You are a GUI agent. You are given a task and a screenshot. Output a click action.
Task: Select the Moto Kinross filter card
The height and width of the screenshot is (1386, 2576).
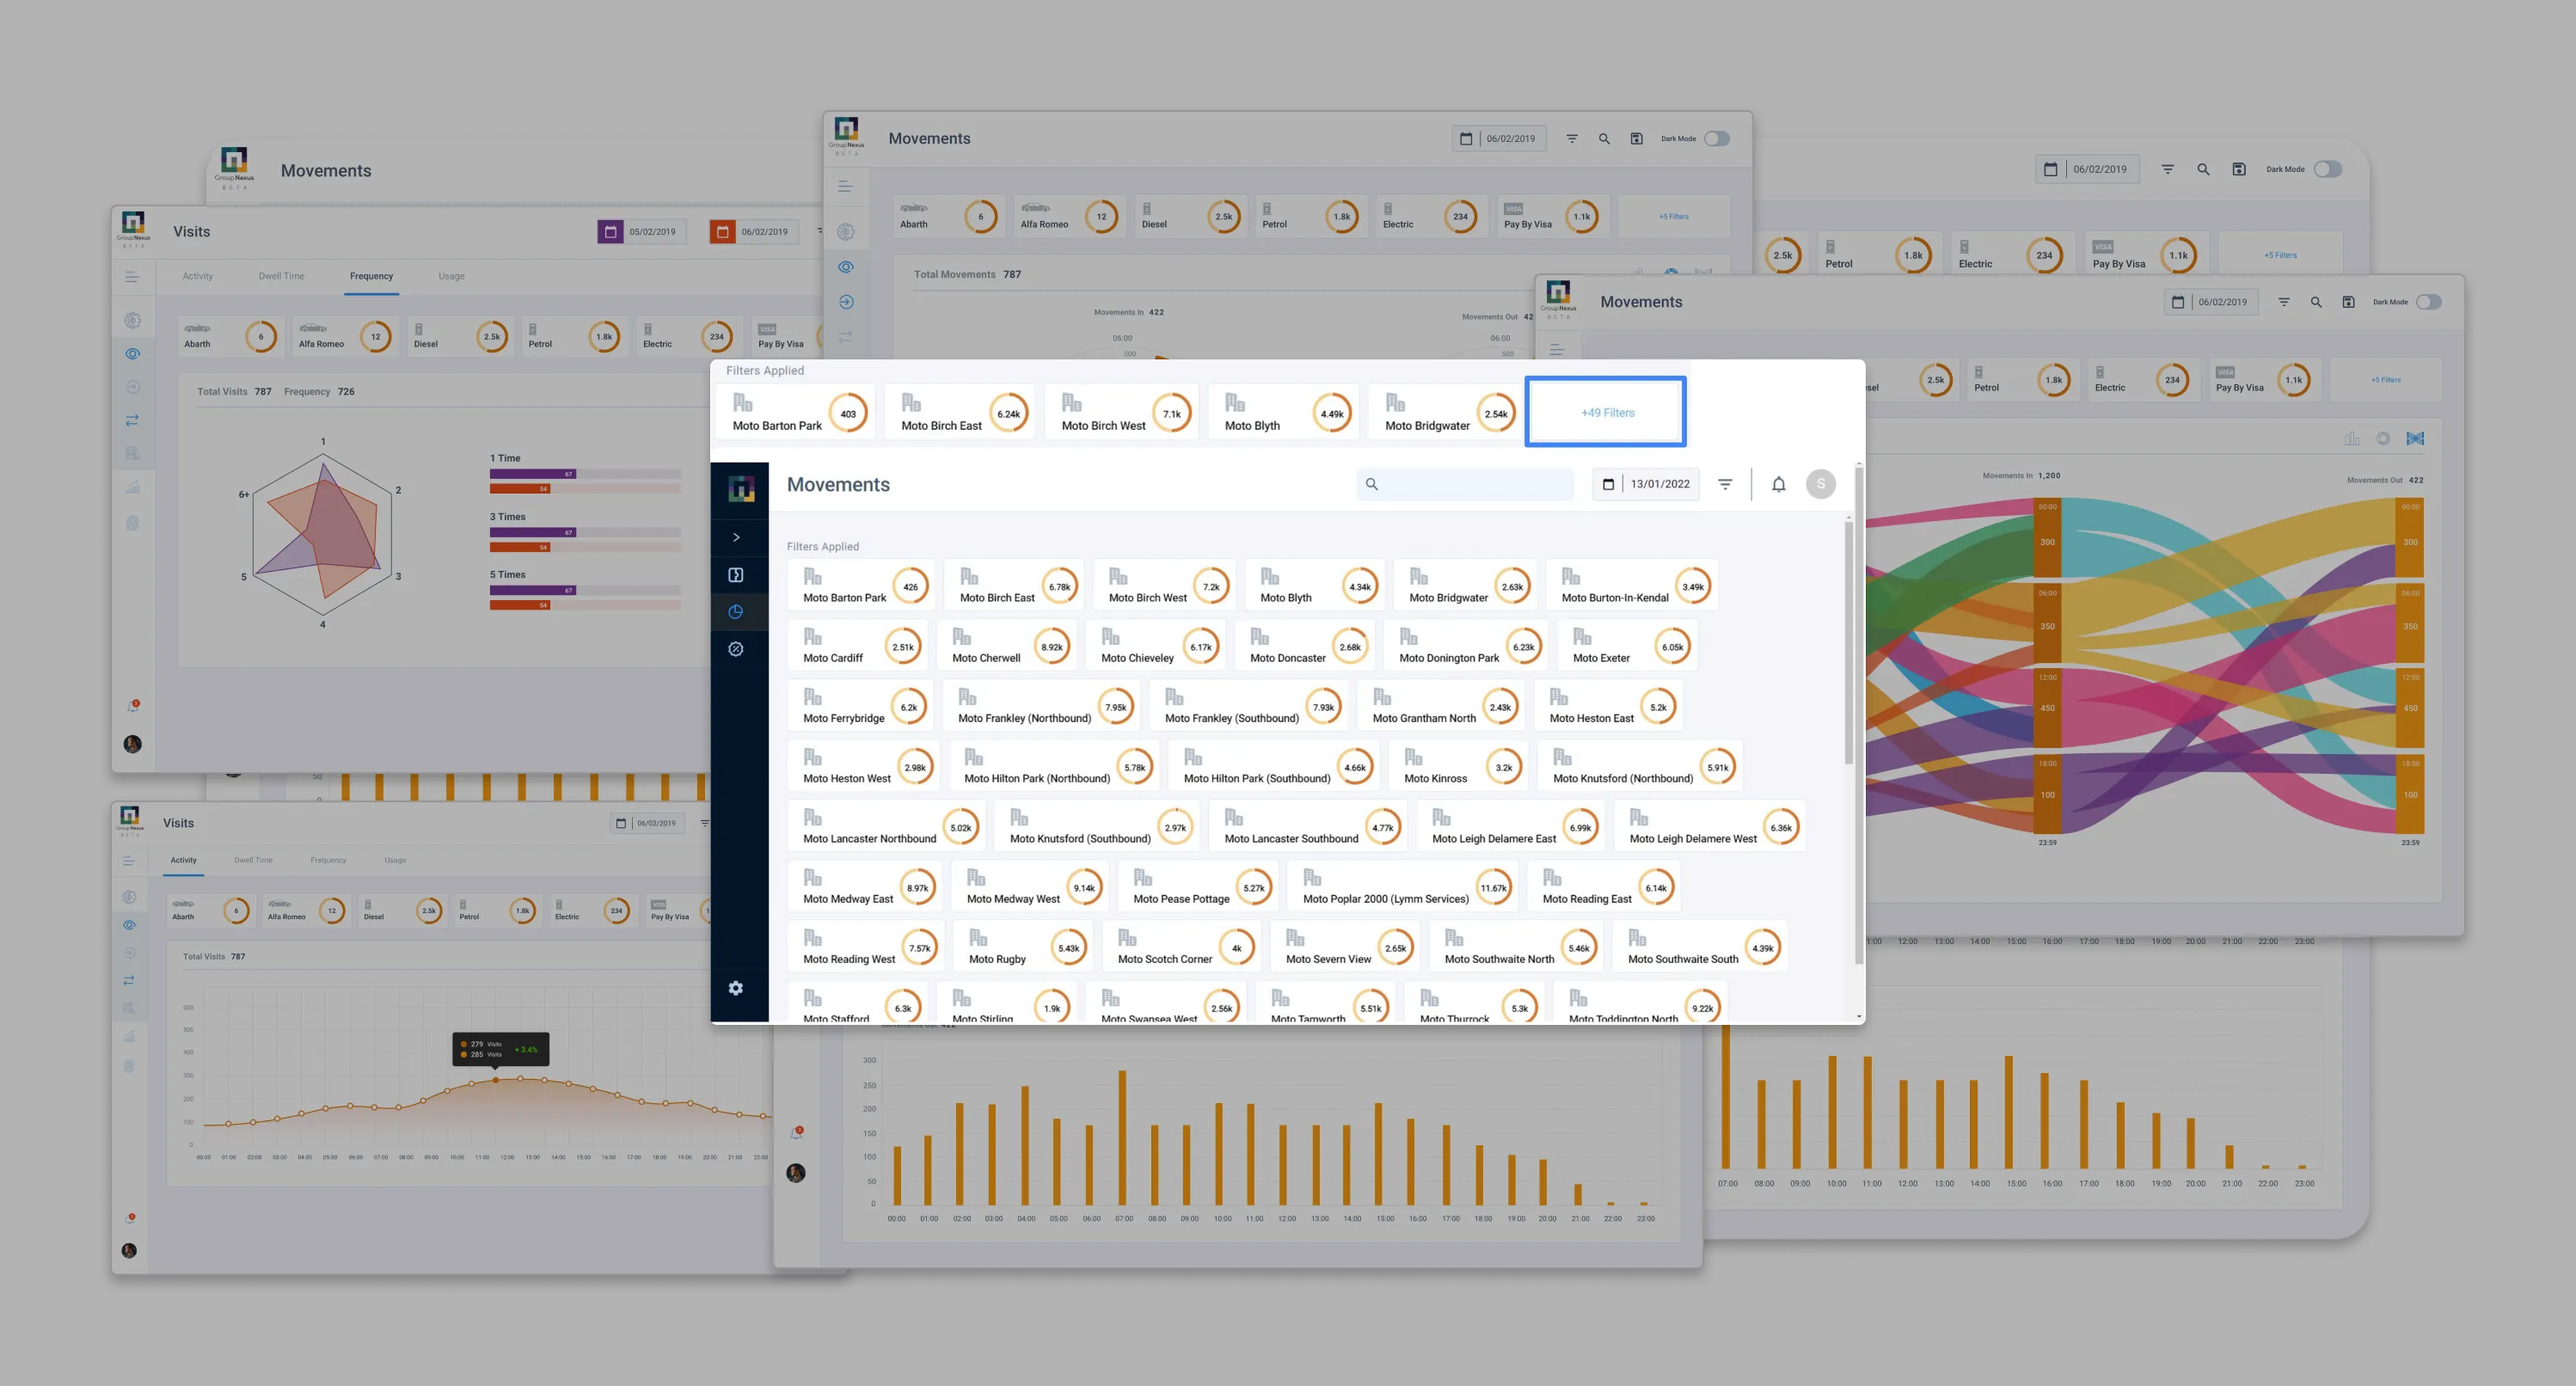1458,767
